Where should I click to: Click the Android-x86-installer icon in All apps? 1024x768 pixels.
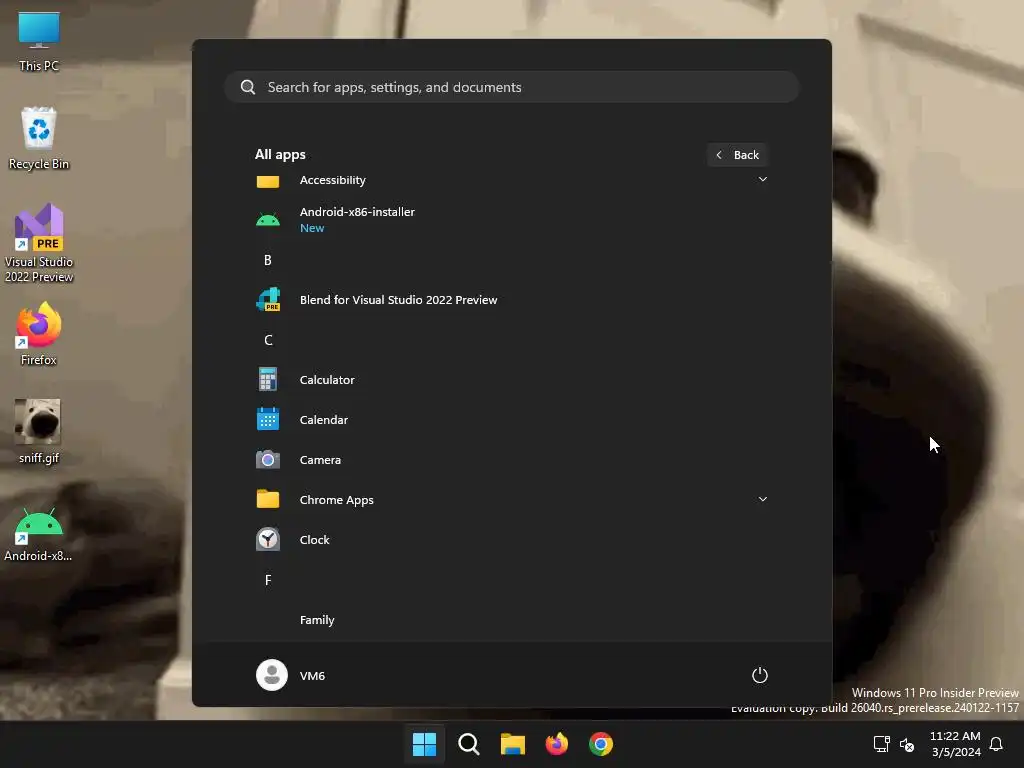(268, 219)
